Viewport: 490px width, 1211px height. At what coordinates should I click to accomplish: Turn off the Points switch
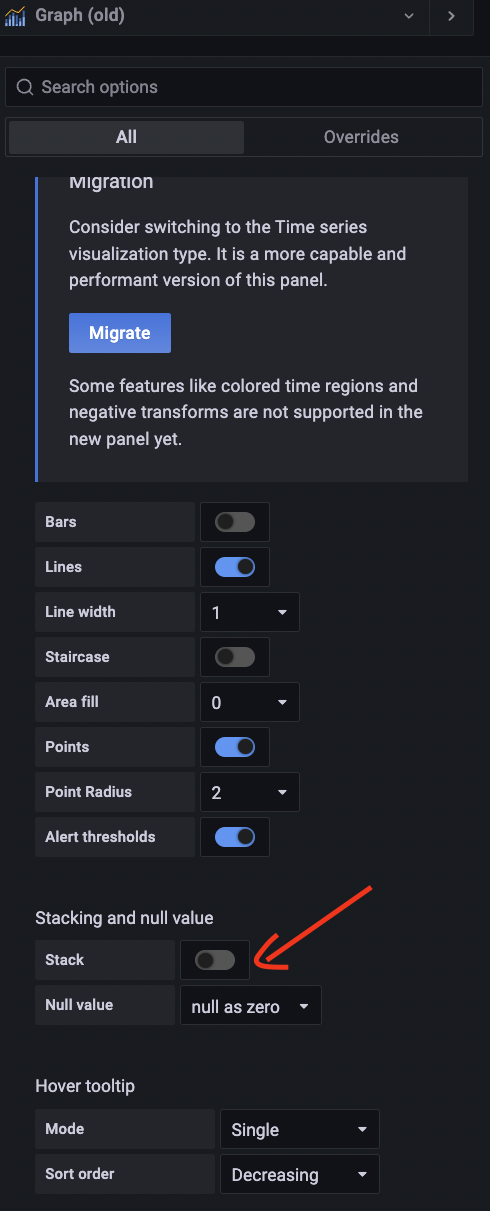pos(235,747)
